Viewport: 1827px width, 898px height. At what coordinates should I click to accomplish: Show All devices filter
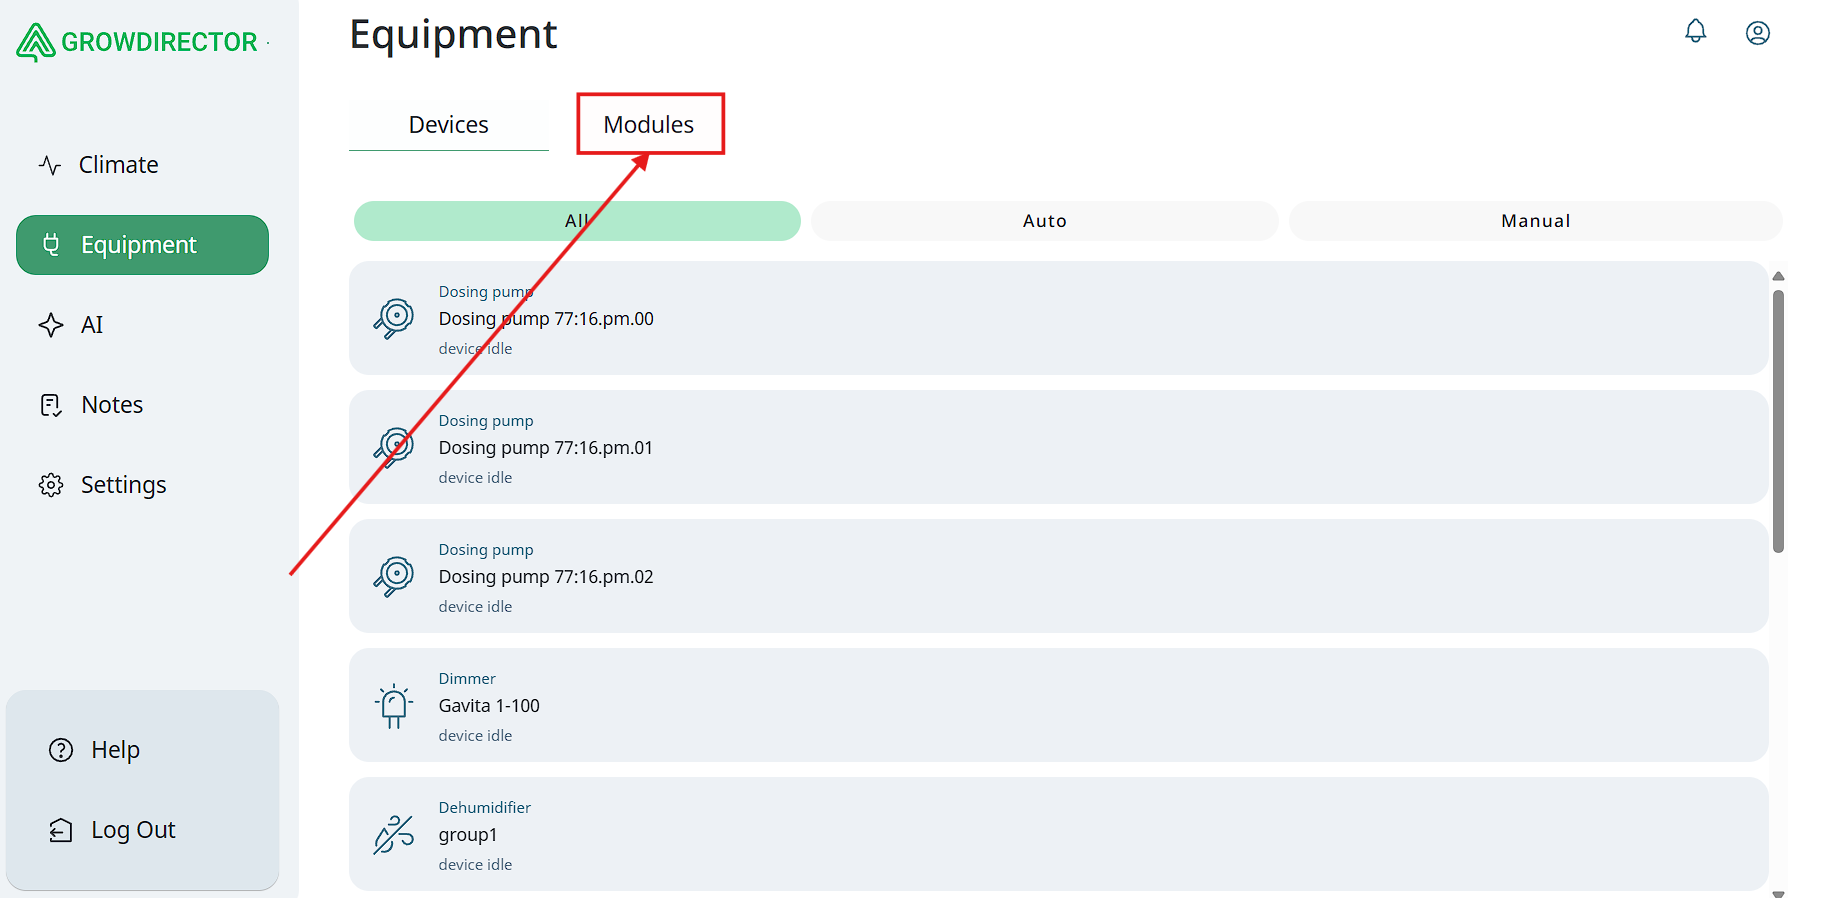577,221
